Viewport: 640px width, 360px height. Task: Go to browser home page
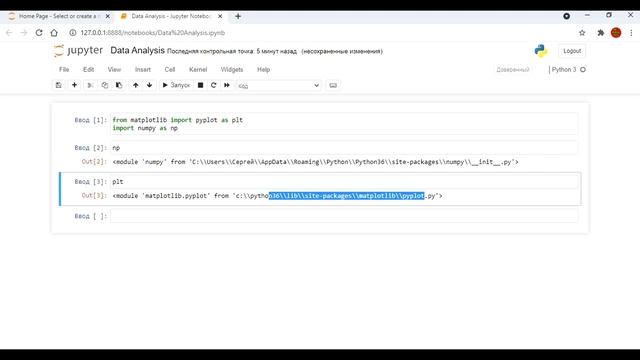click(54, 33)
